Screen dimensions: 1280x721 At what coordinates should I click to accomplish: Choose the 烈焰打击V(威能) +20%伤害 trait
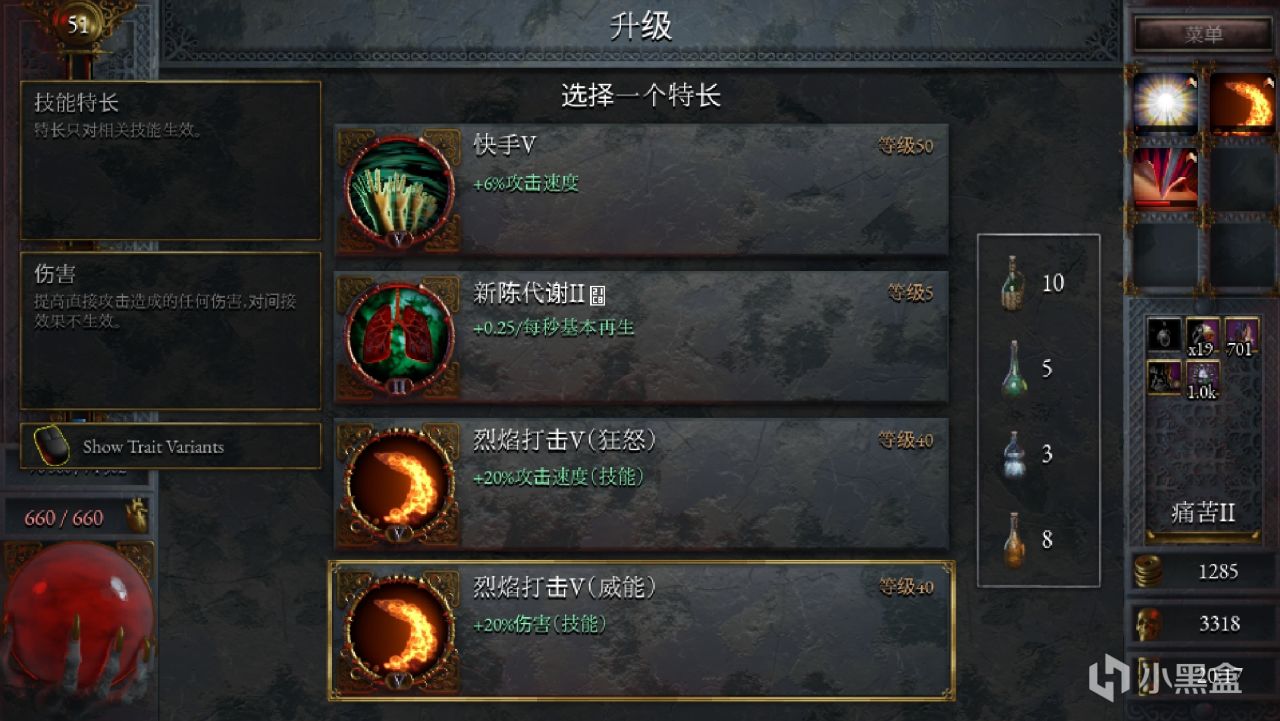coord(642,631)
